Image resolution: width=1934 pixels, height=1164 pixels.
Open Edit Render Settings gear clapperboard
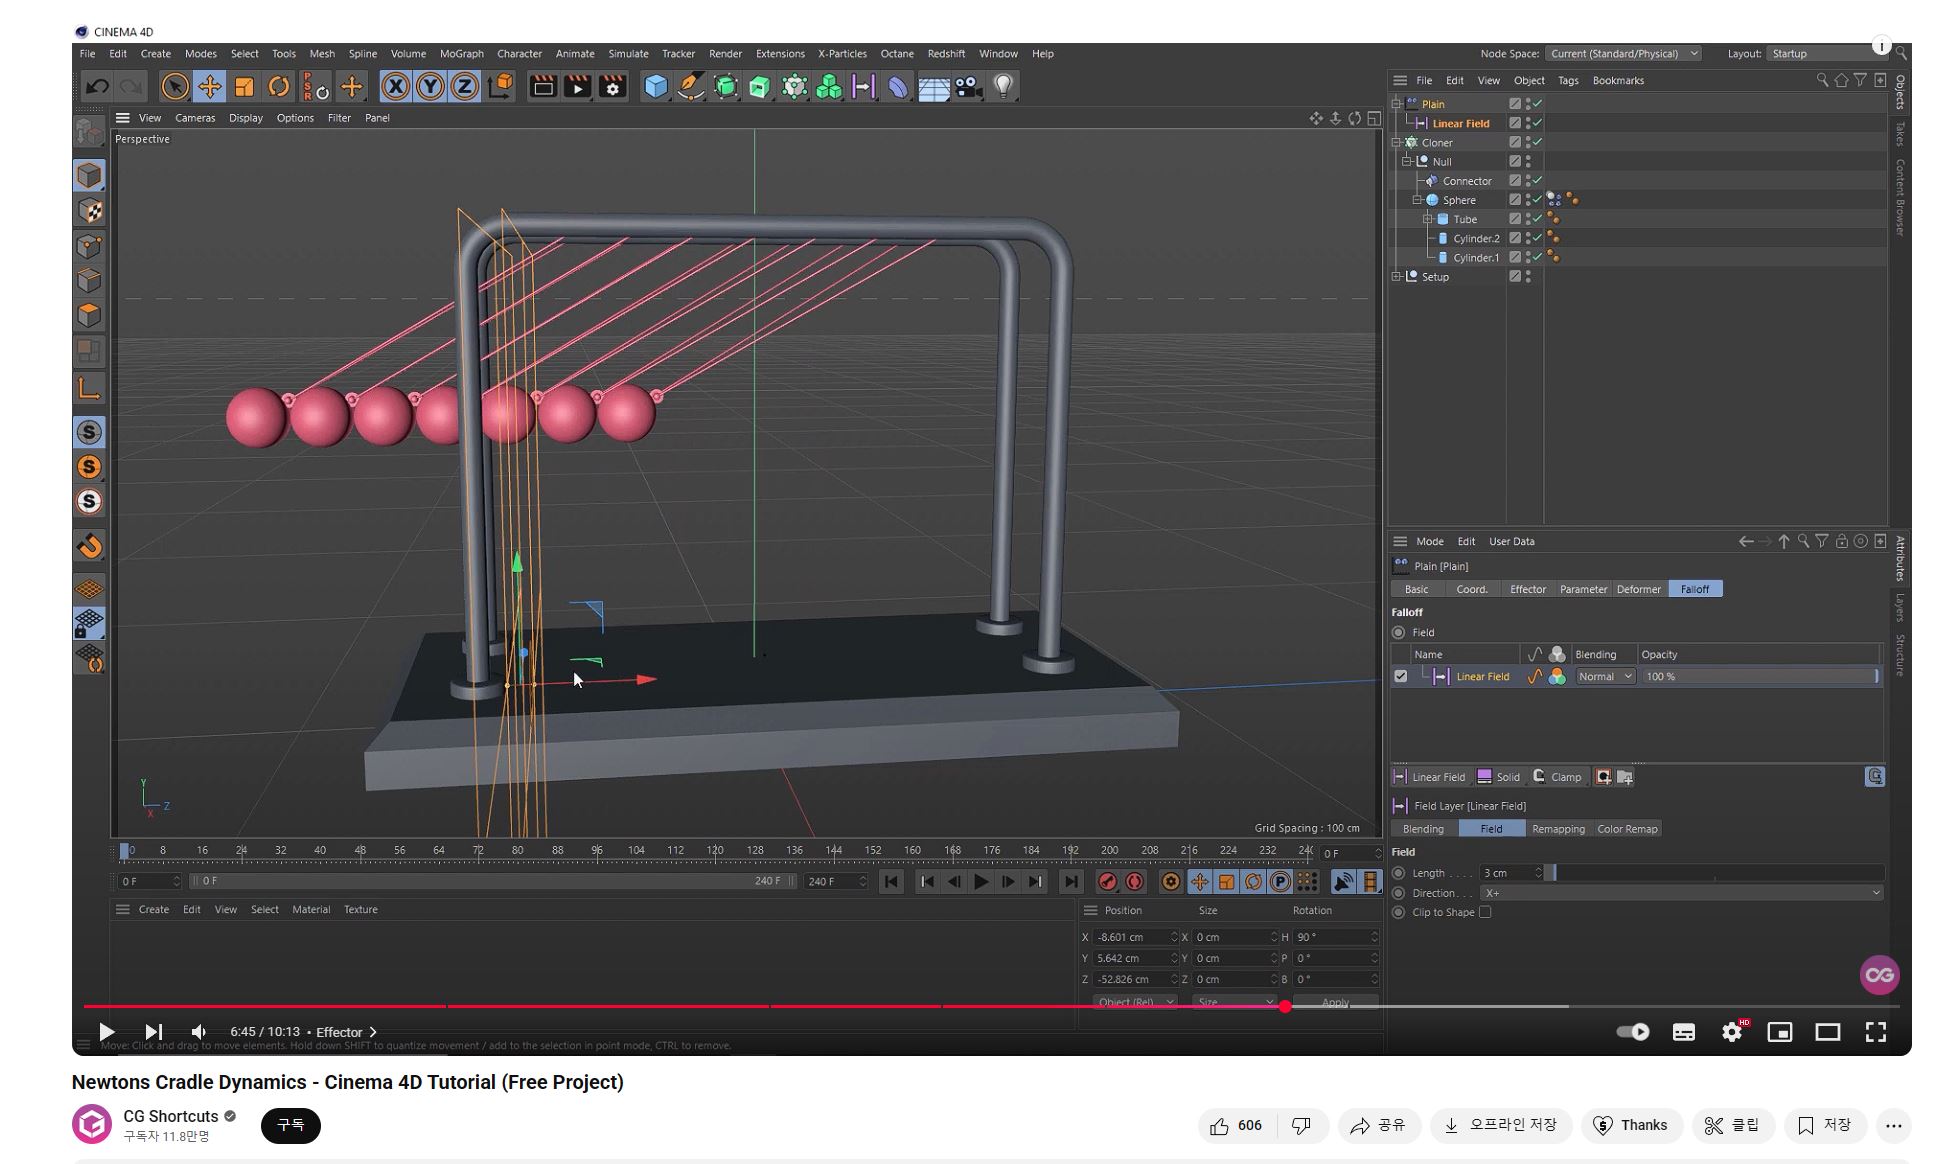point(612,87)
